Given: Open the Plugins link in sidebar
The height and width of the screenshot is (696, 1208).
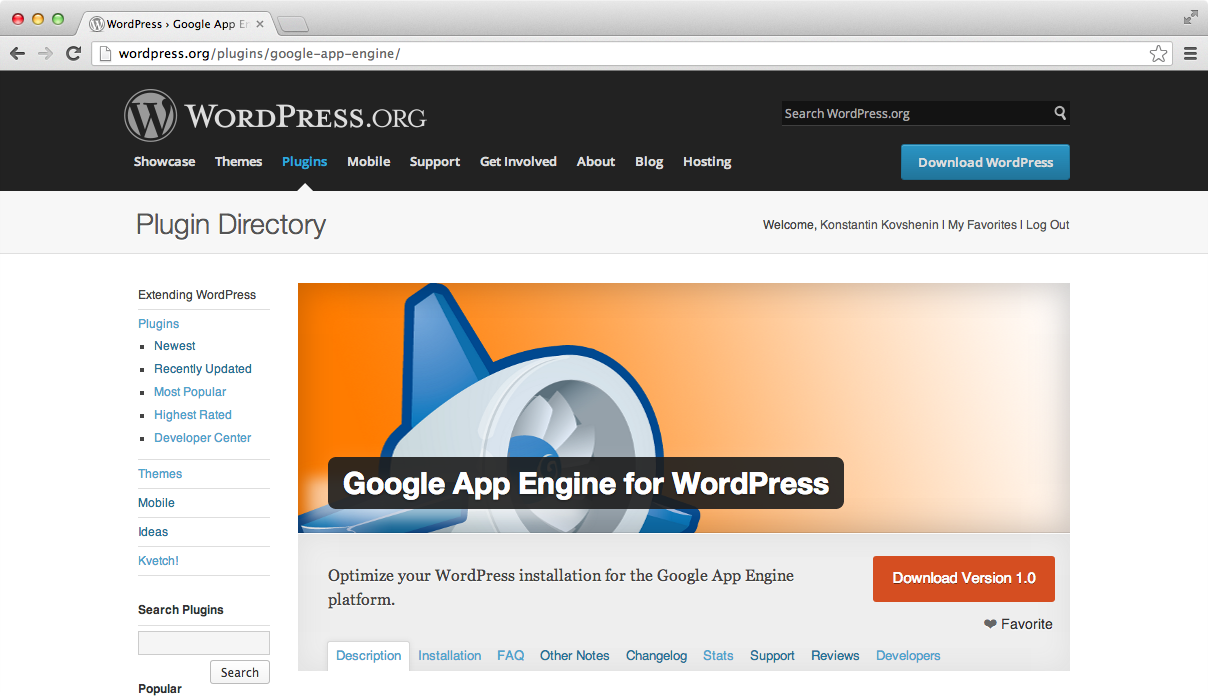Looking at the screenshot, I should 158,324.
